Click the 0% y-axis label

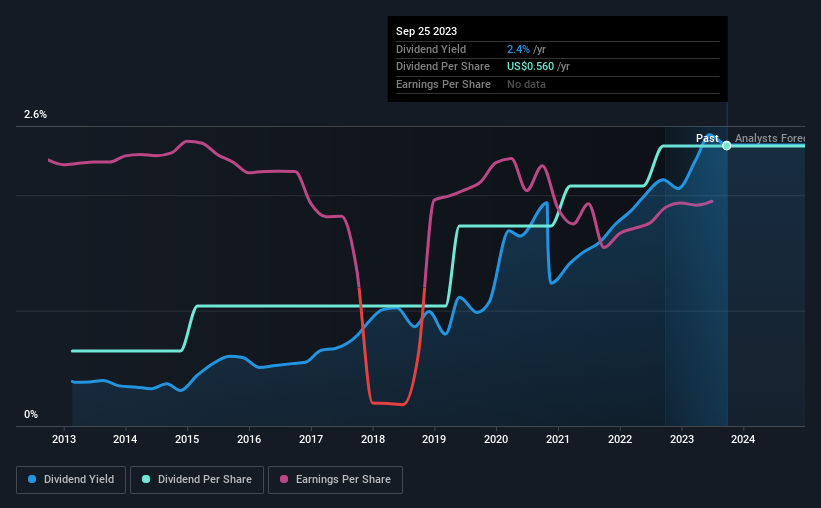(x=31, y=414)
